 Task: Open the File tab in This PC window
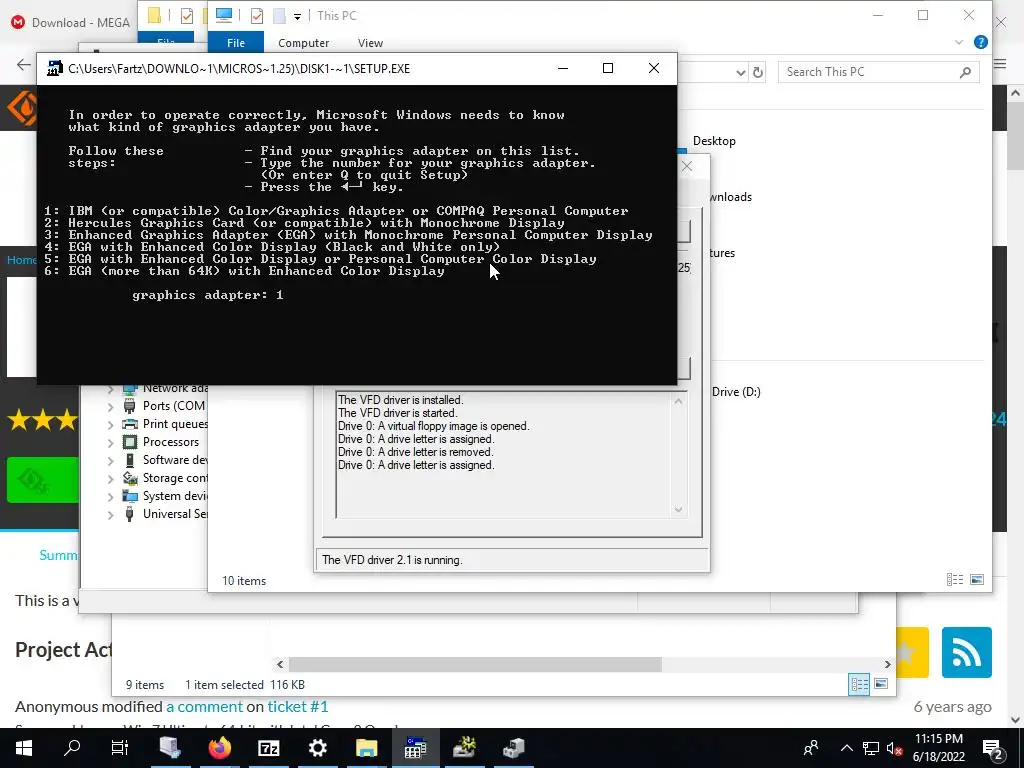236,43
